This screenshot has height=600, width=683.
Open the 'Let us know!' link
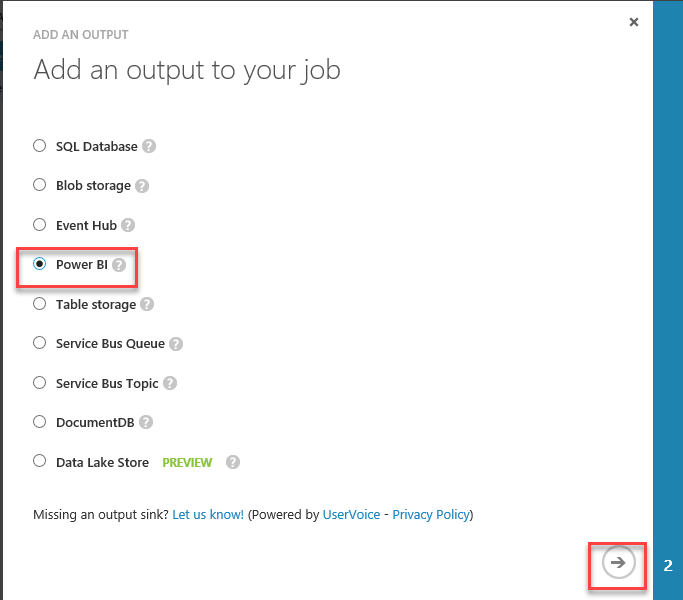[x=208, y=514]
